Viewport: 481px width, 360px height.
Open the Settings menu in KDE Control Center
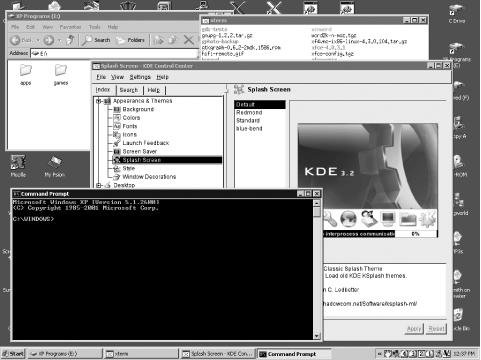click(x=140, y=77)
